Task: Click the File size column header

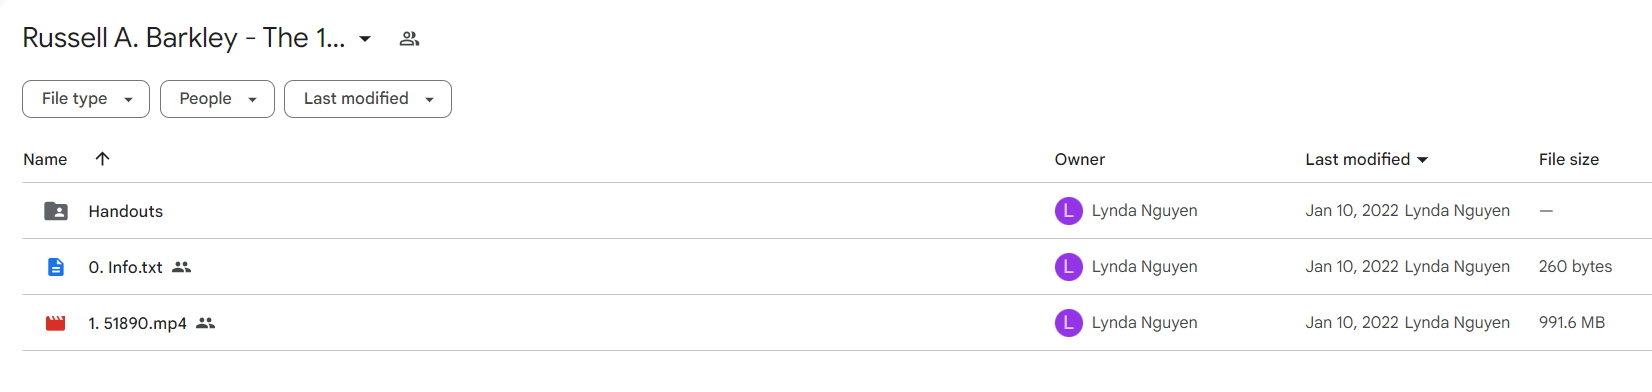Action: tap(1568, 159)
